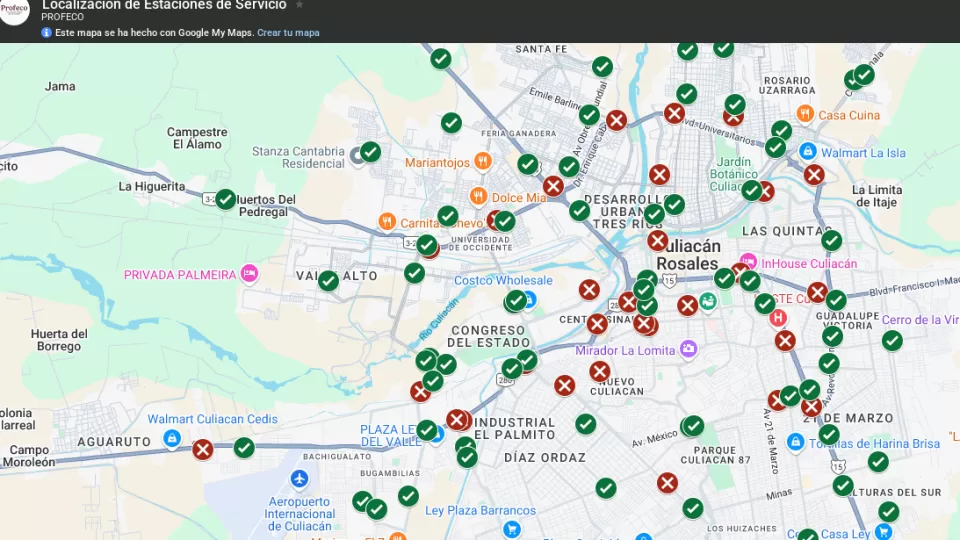
Task: Select green check marker at Valle Alto
Action: click(328, 281)
